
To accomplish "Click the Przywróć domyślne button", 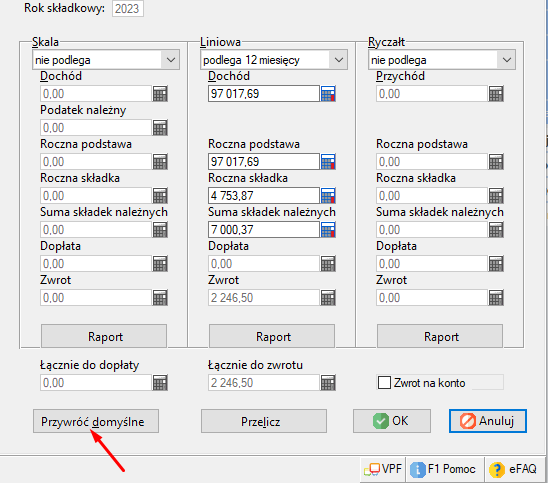I will 96,421.
